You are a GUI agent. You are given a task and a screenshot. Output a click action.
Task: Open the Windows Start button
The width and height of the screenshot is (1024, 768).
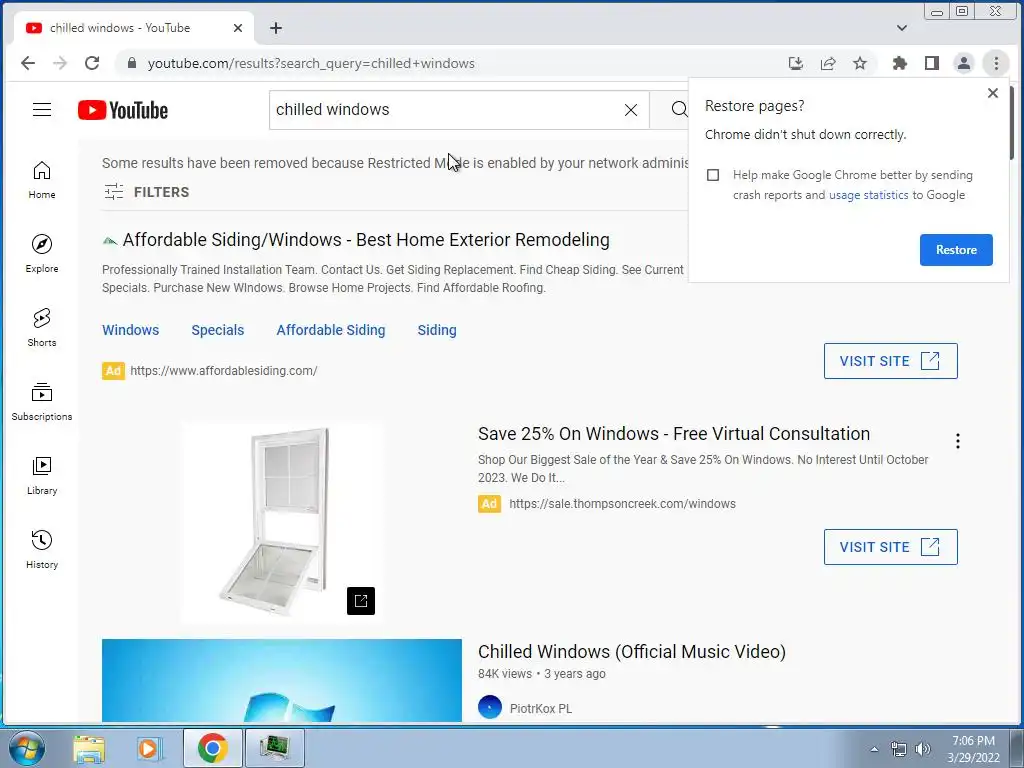[27, 748]
